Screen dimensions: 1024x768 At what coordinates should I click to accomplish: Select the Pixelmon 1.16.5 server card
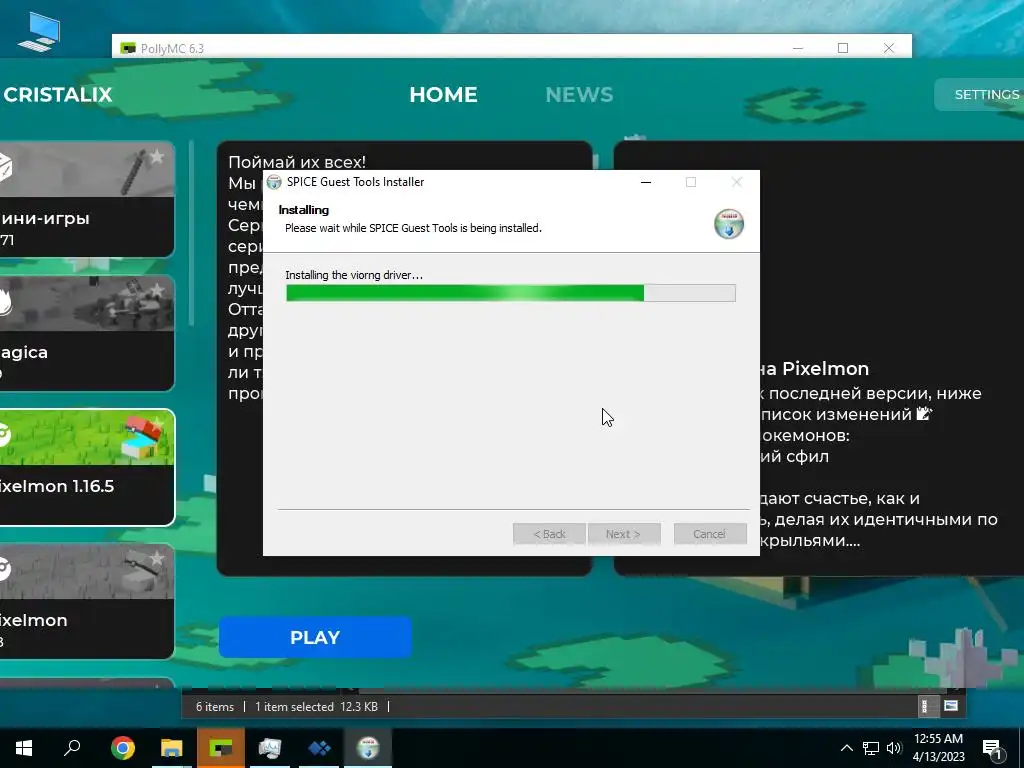tap(87, 467)
